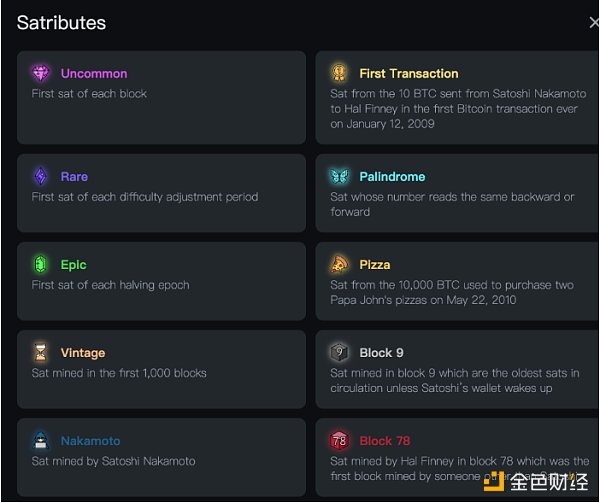Click the Block 9 cube icon
The width and height of the screenshot is (600, 503).
[x=339, y=353]
